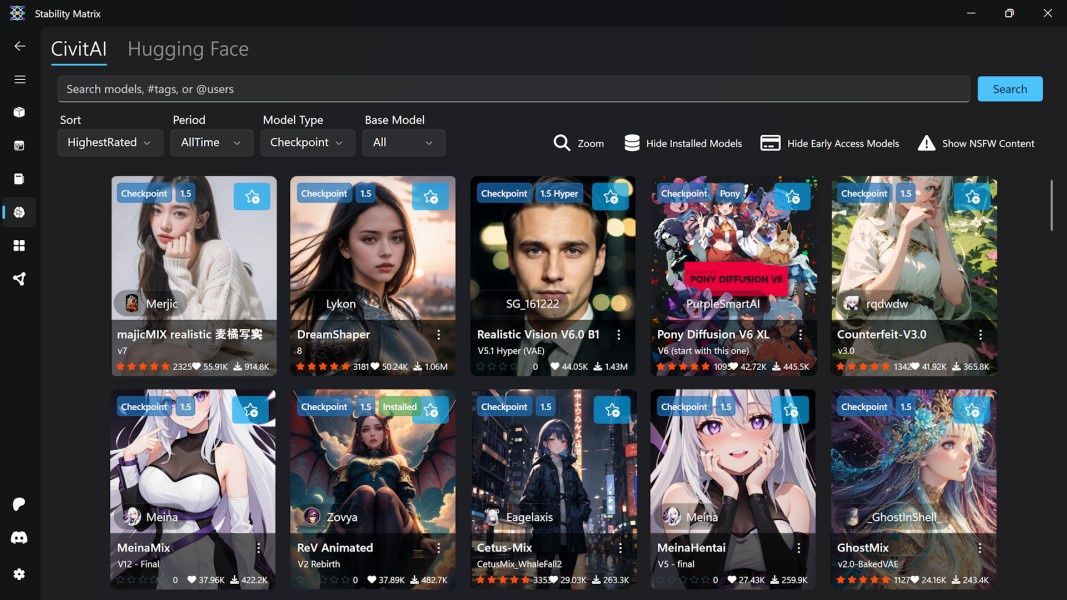Open the Output grid icon in sidebar
The image size is (1067, 600).
20,246
